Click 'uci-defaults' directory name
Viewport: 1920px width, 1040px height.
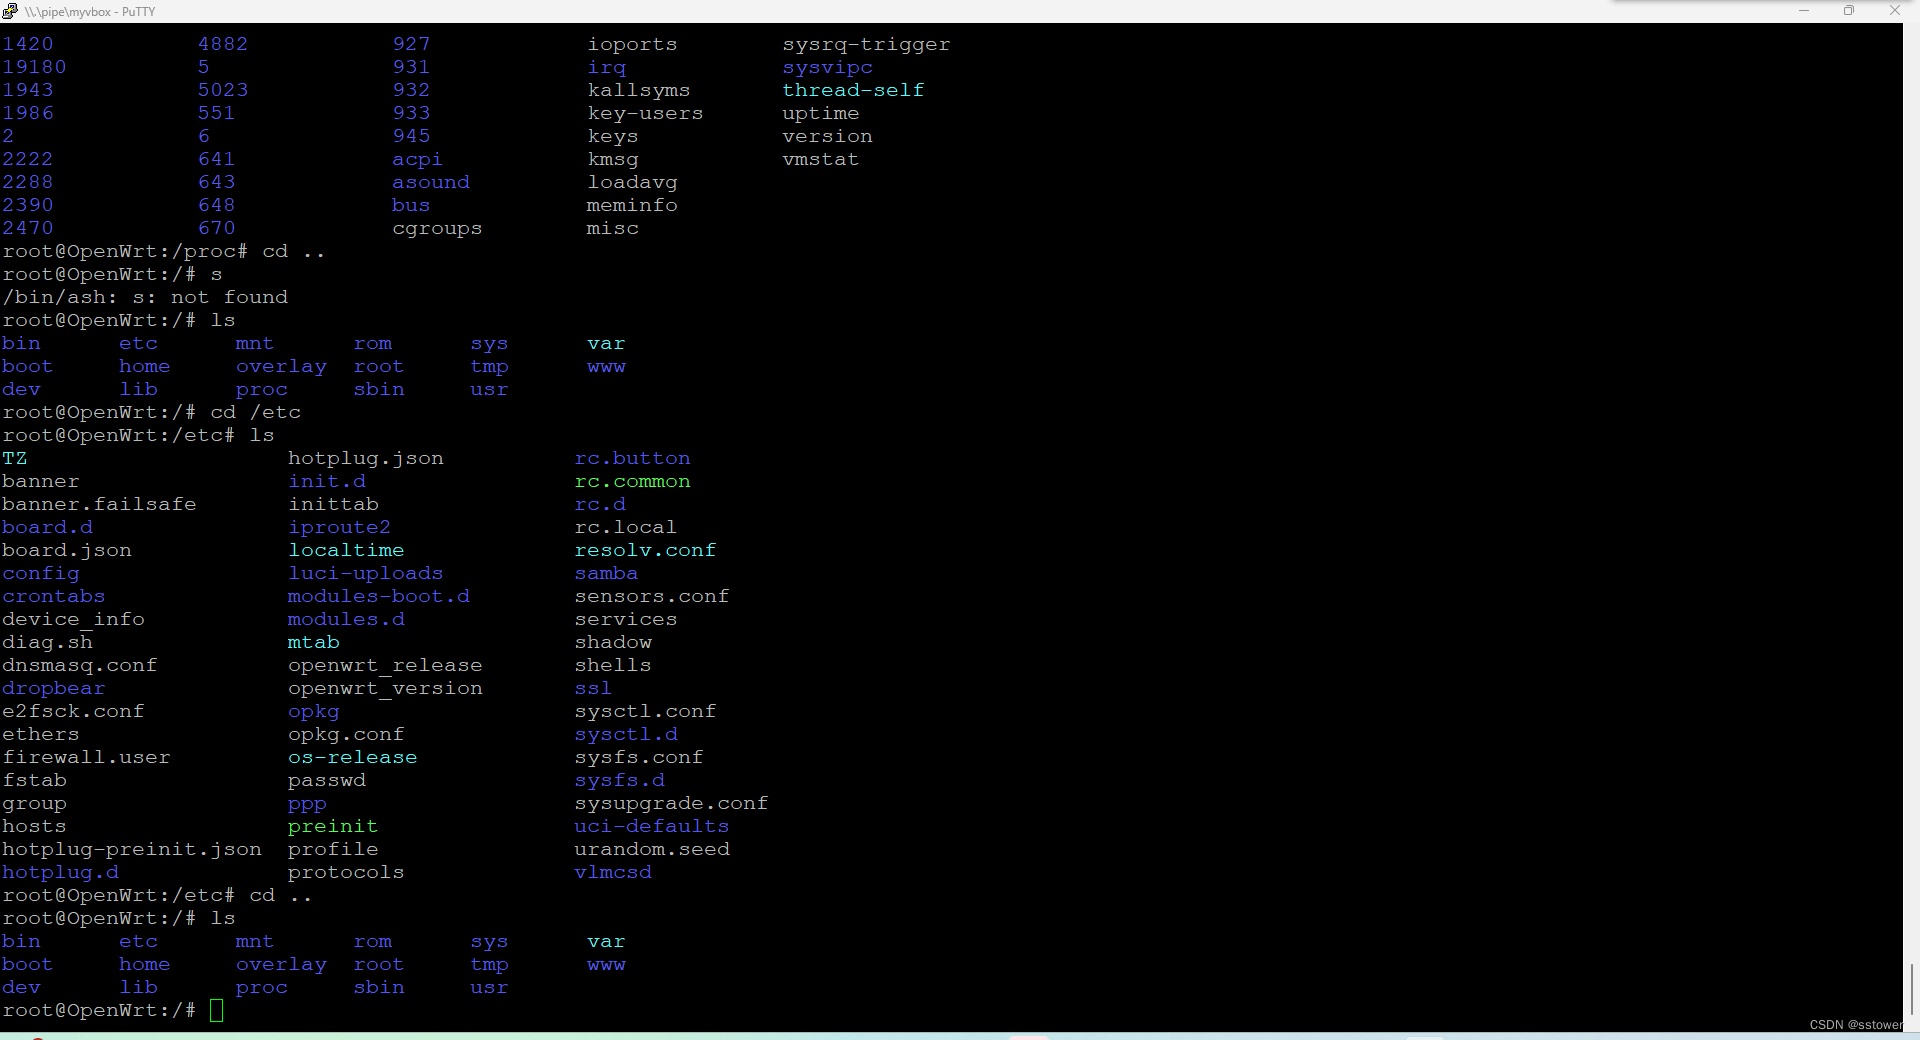(x=652, y=826)
